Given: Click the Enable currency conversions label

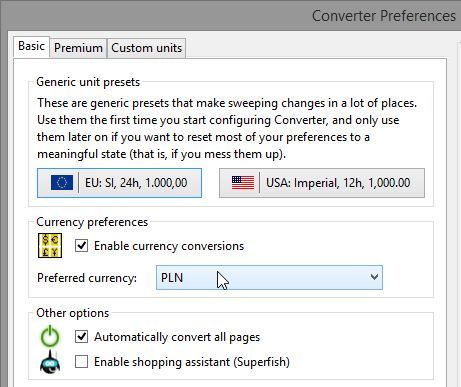Looking at the screenshot, I should [169, 246].
